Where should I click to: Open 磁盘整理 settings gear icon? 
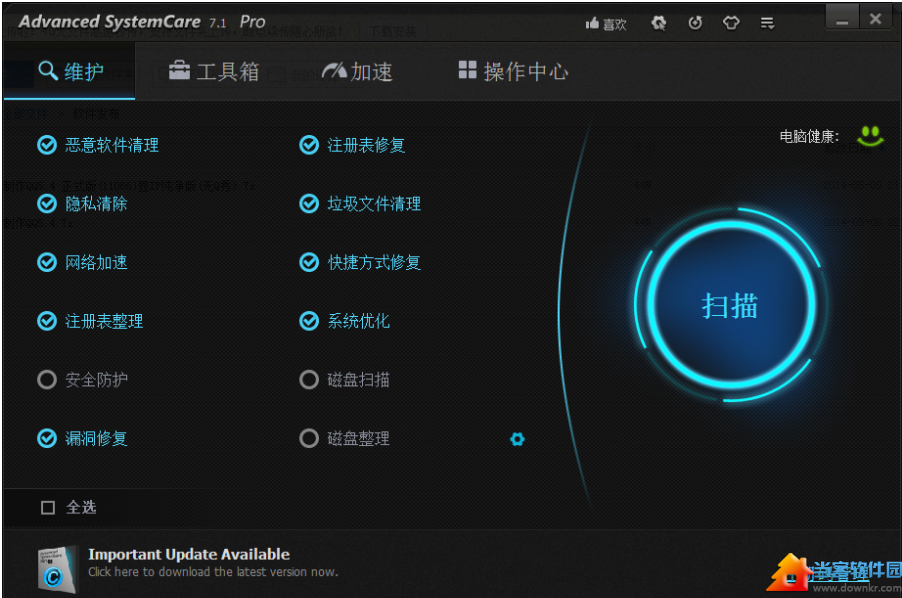pos(517,439)
